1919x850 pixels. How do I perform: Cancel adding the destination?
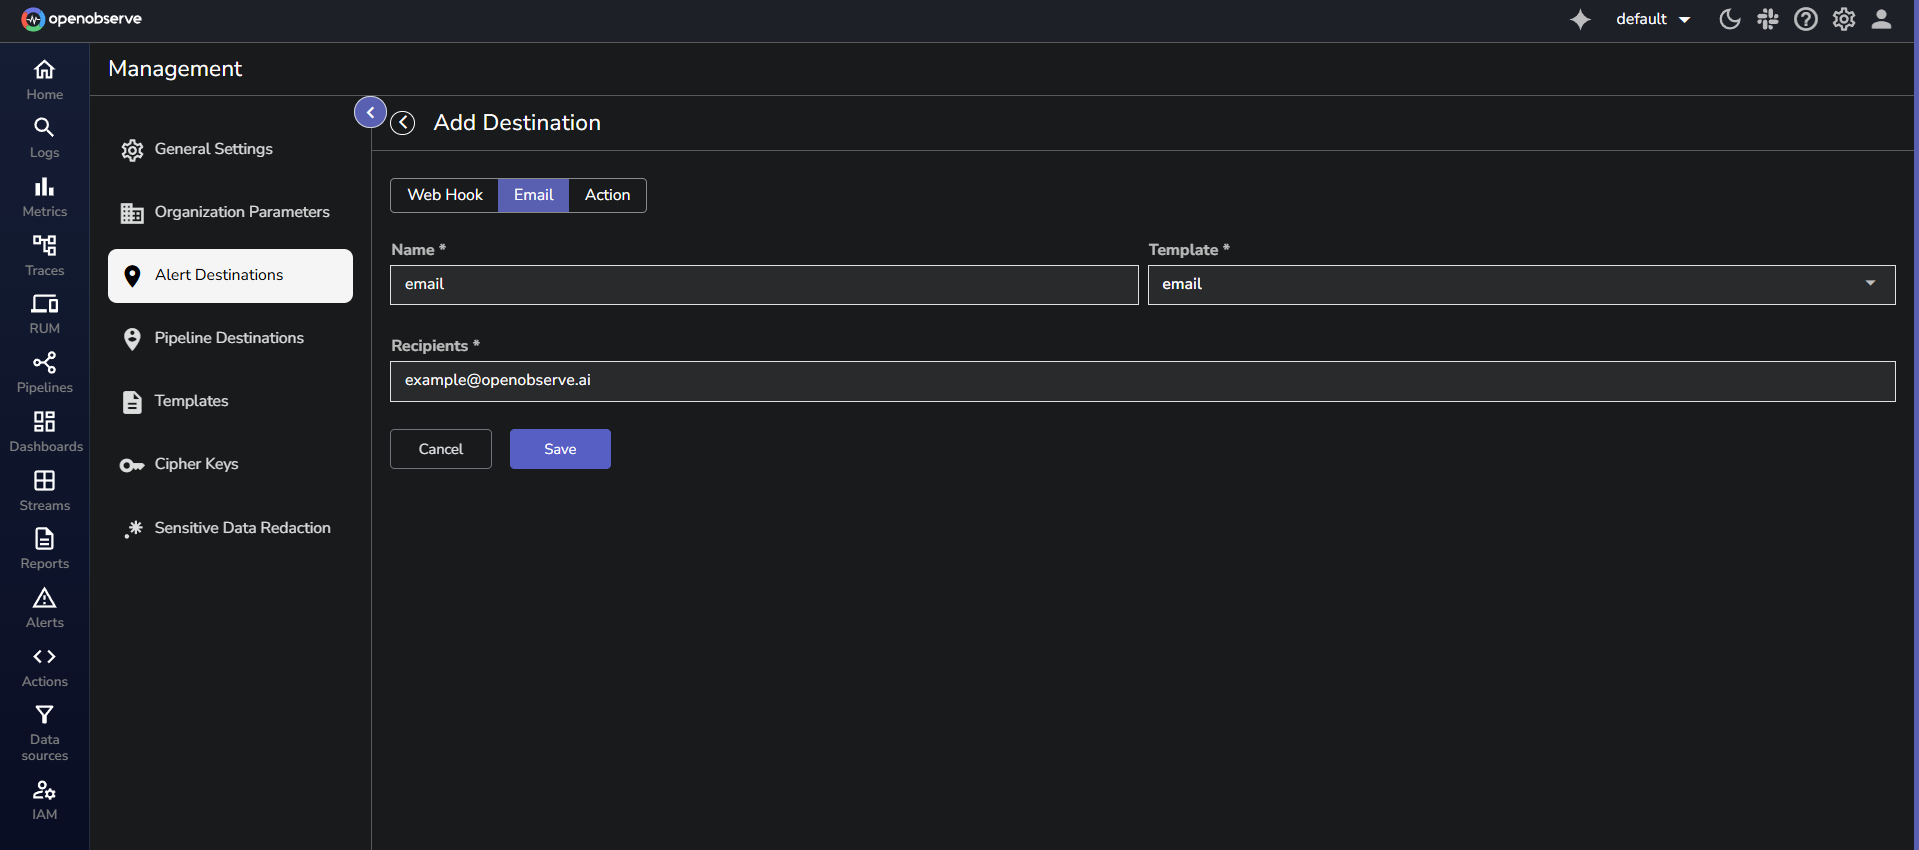pos(440,449)
